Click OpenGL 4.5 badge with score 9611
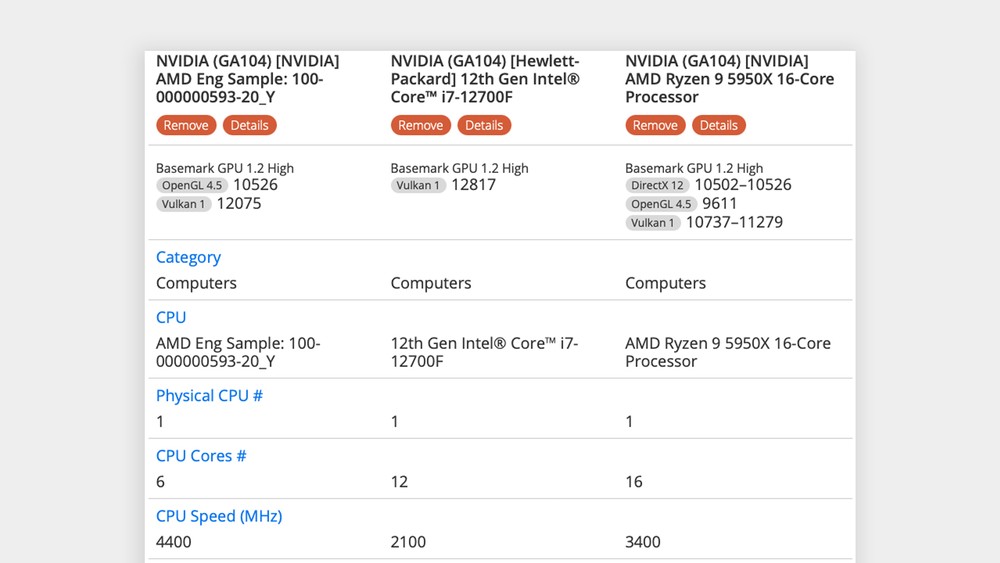Screen dimensions: 1000x563 [x=660, y=204]
